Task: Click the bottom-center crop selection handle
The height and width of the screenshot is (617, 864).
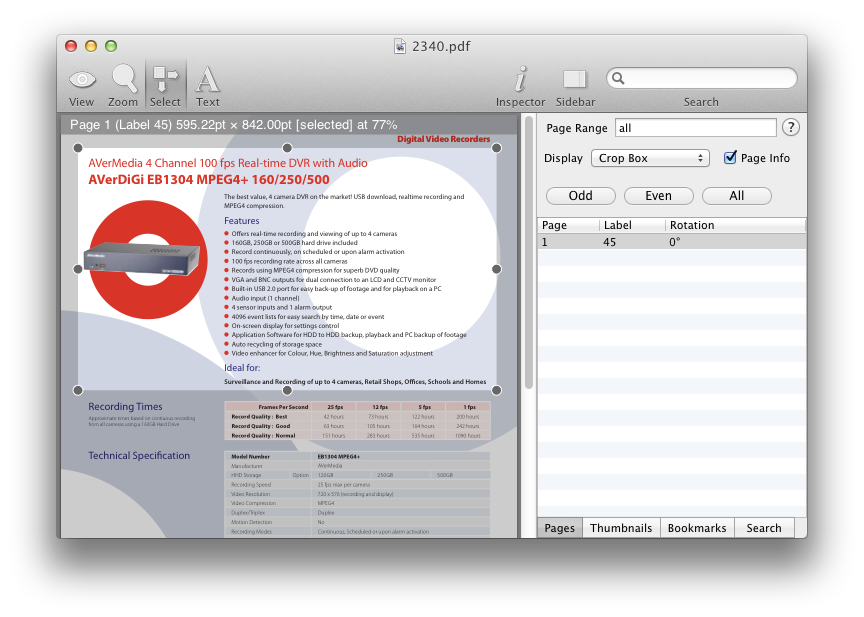Action: [287, 390]
